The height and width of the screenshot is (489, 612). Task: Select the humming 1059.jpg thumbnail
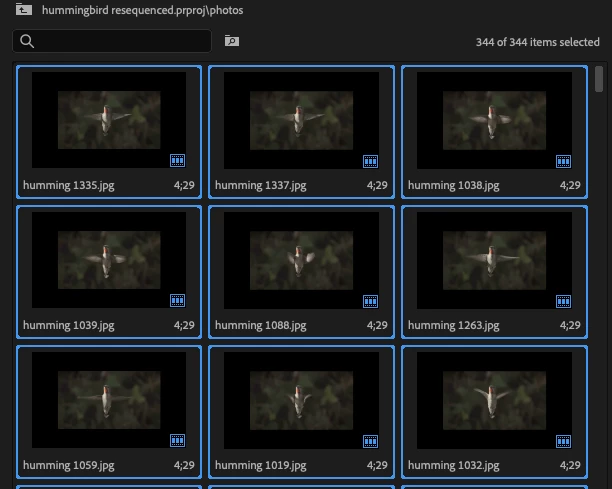pos(109,400)
